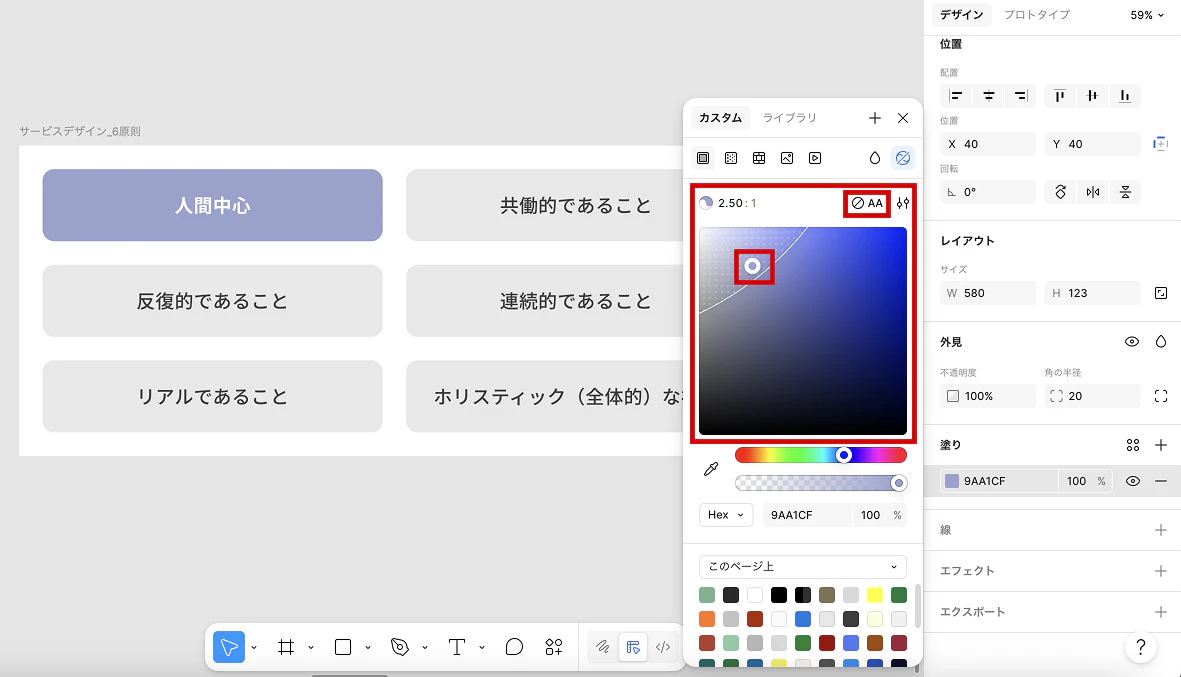Select the 人間中心 card on canvas

tap(212, 205)
